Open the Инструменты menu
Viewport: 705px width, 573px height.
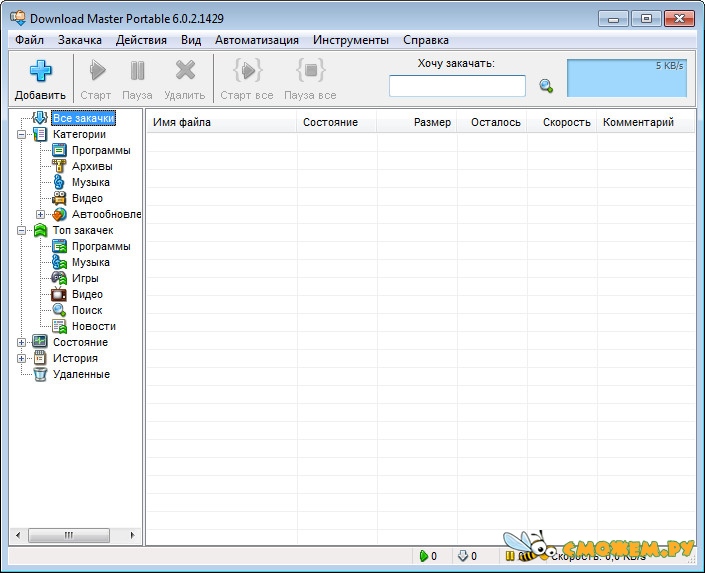(x=351, y=40)
